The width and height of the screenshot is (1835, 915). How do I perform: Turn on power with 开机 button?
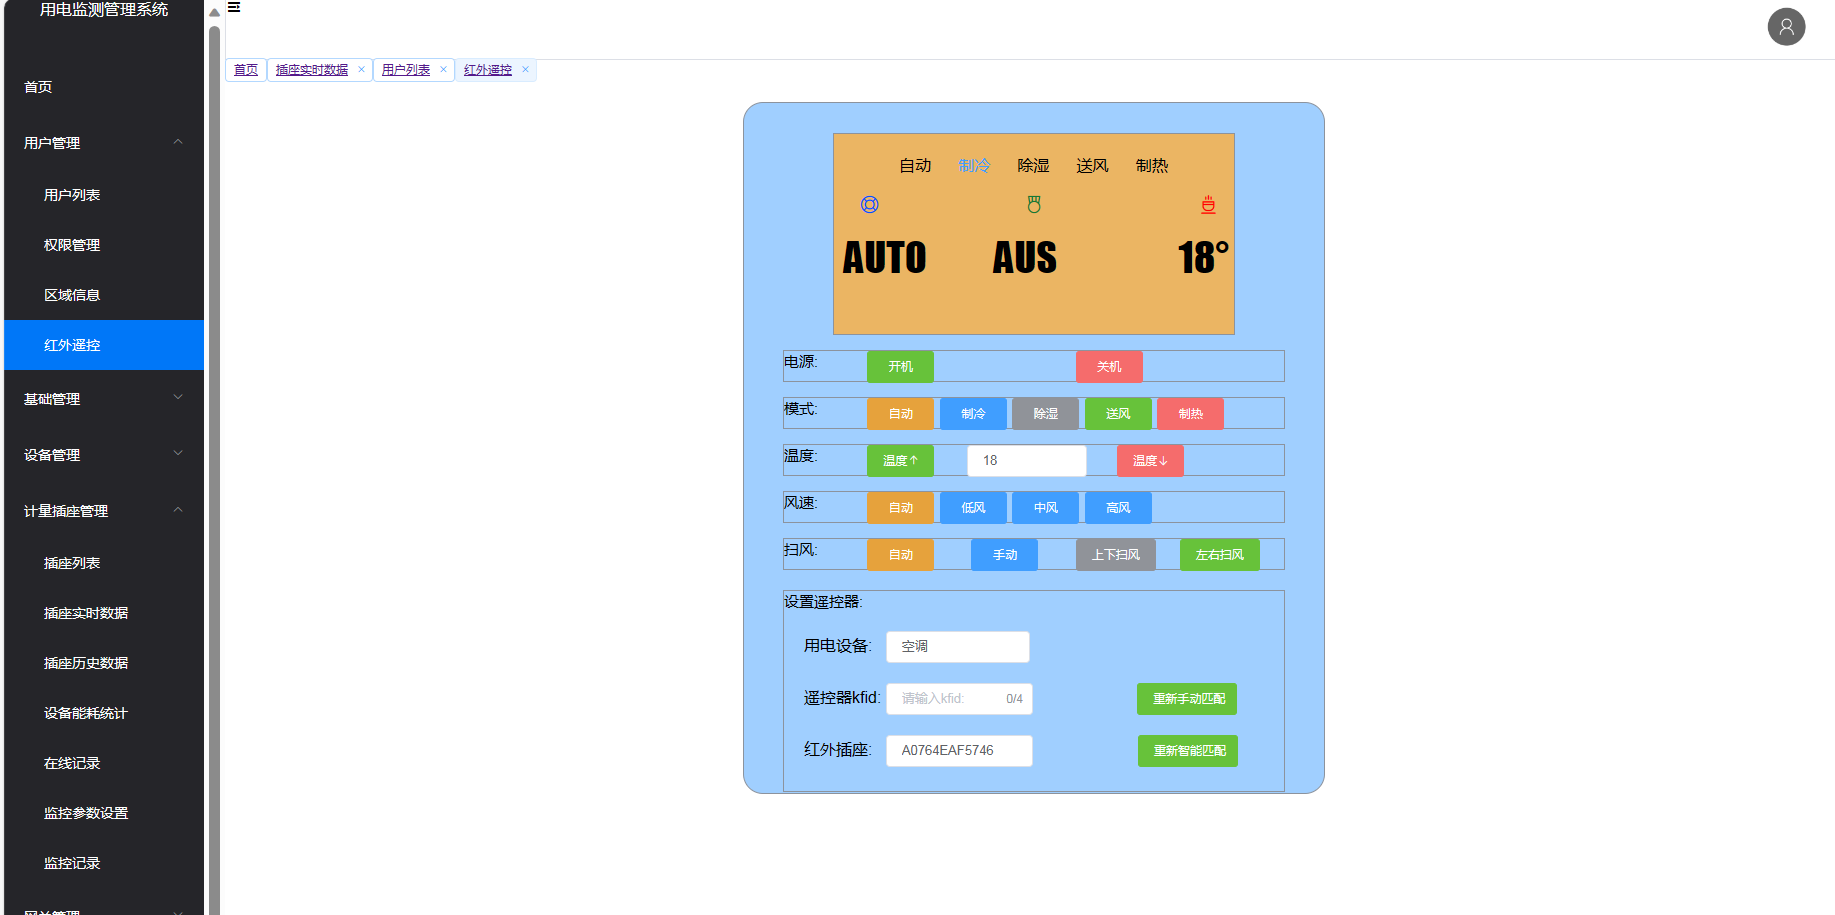coord(900,367)
